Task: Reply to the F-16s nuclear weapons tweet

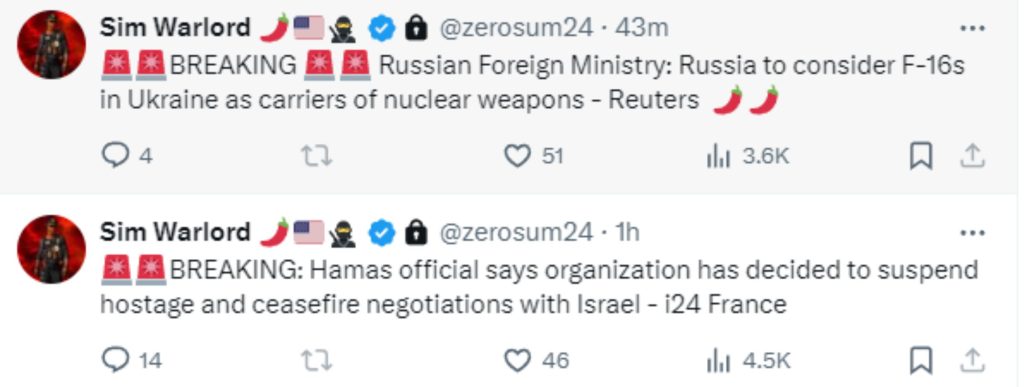Action: click(128, 156)
